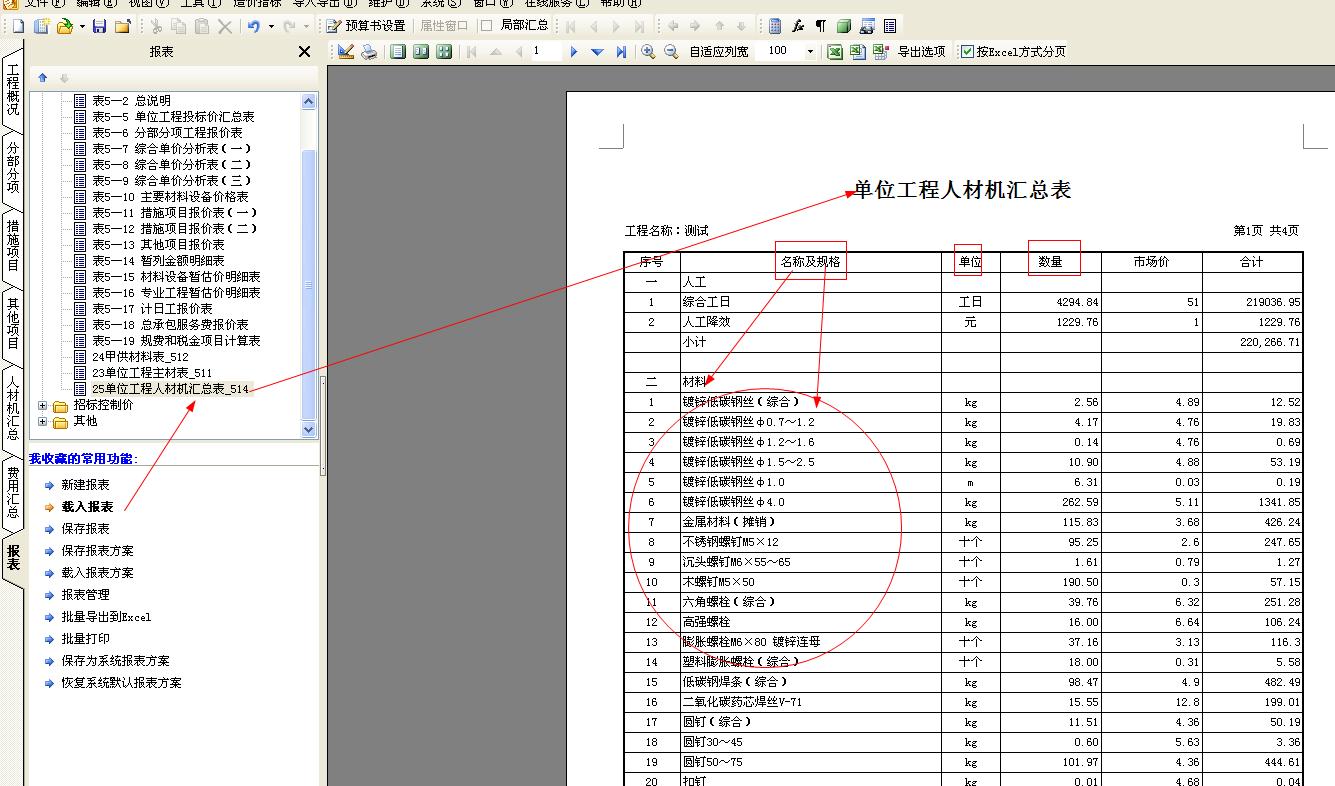Zoom out of the report preview
This screenshot has width=1335, height=786.
(671, 51)
